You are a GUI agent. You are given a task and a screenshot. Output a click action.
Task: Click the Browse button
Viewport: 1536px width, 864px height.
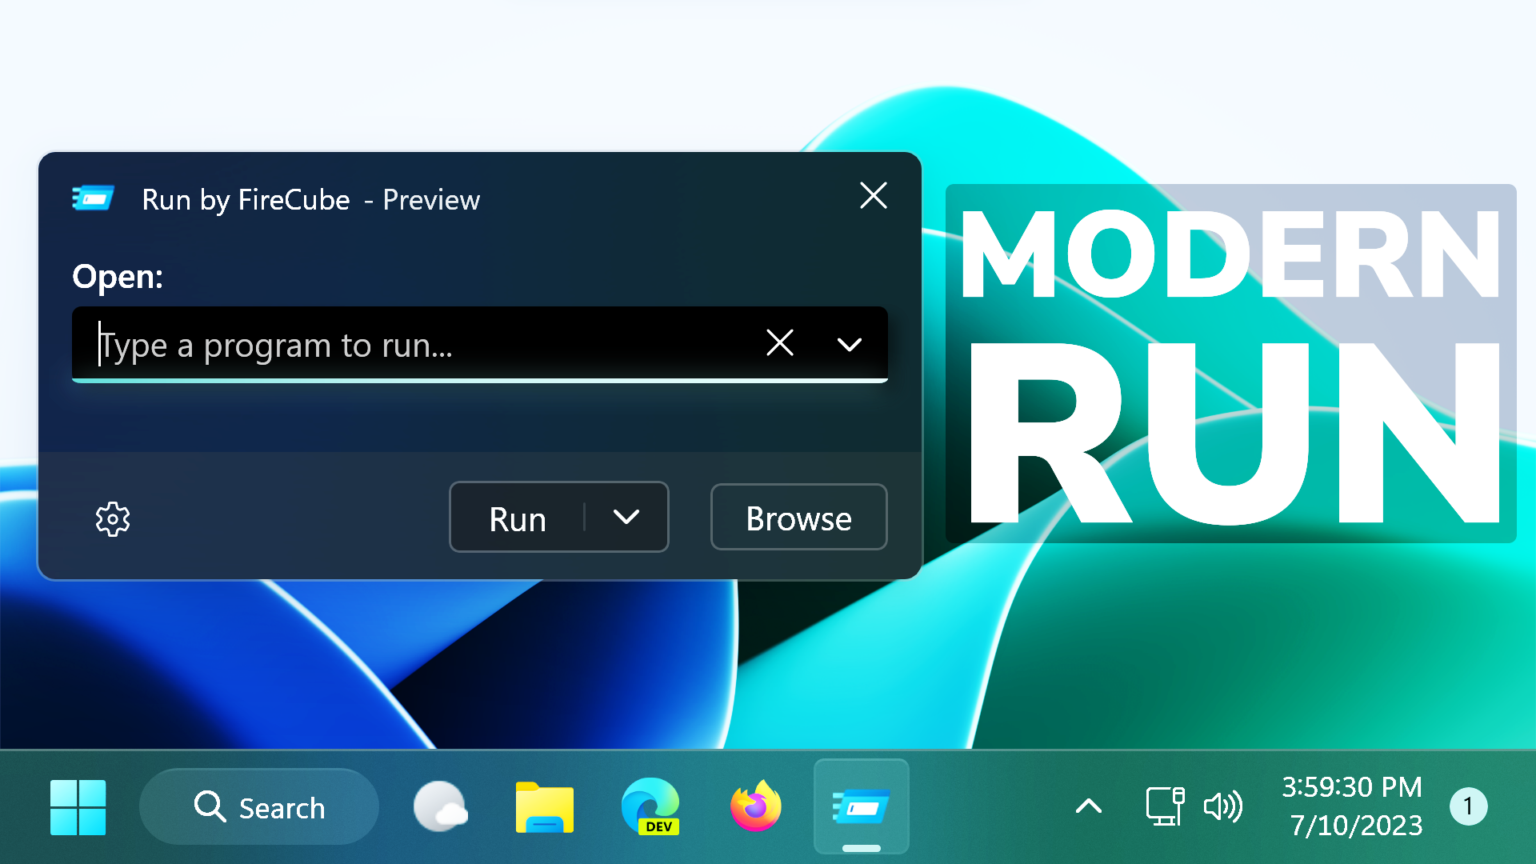tap(798, 517)
